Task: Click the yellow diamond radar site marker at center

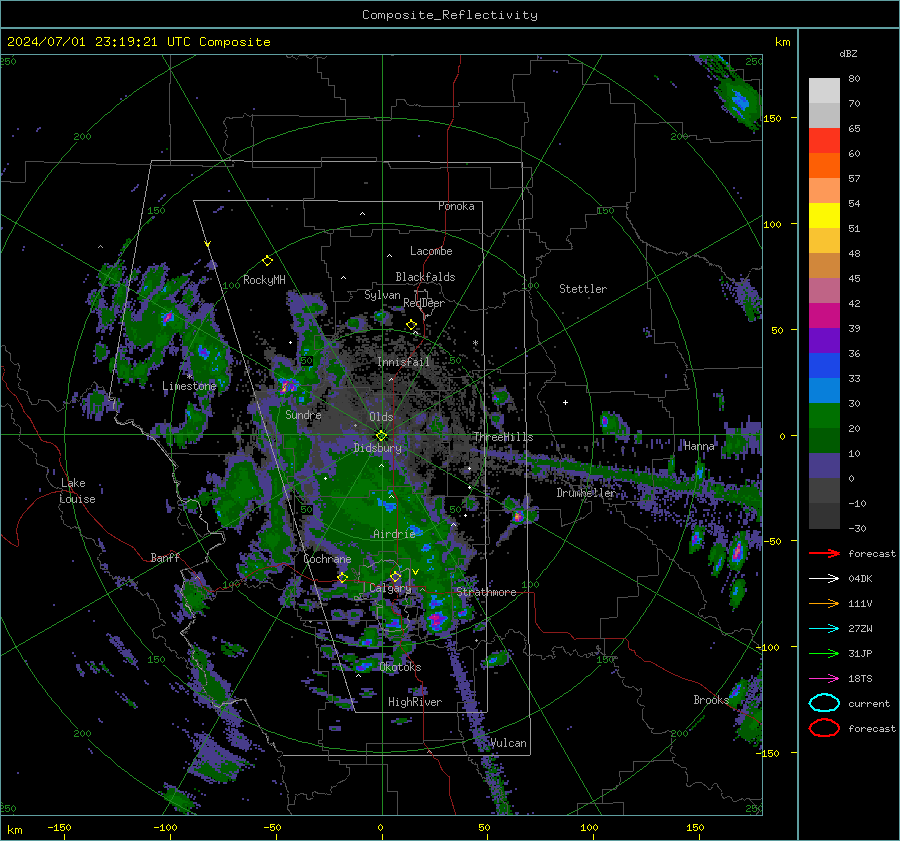Action: click(x=381, y=436)
